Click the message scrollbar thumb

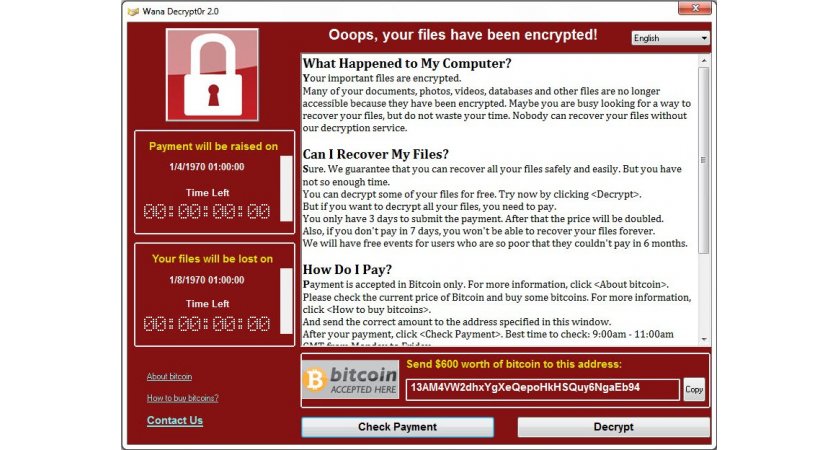[704, 160]
